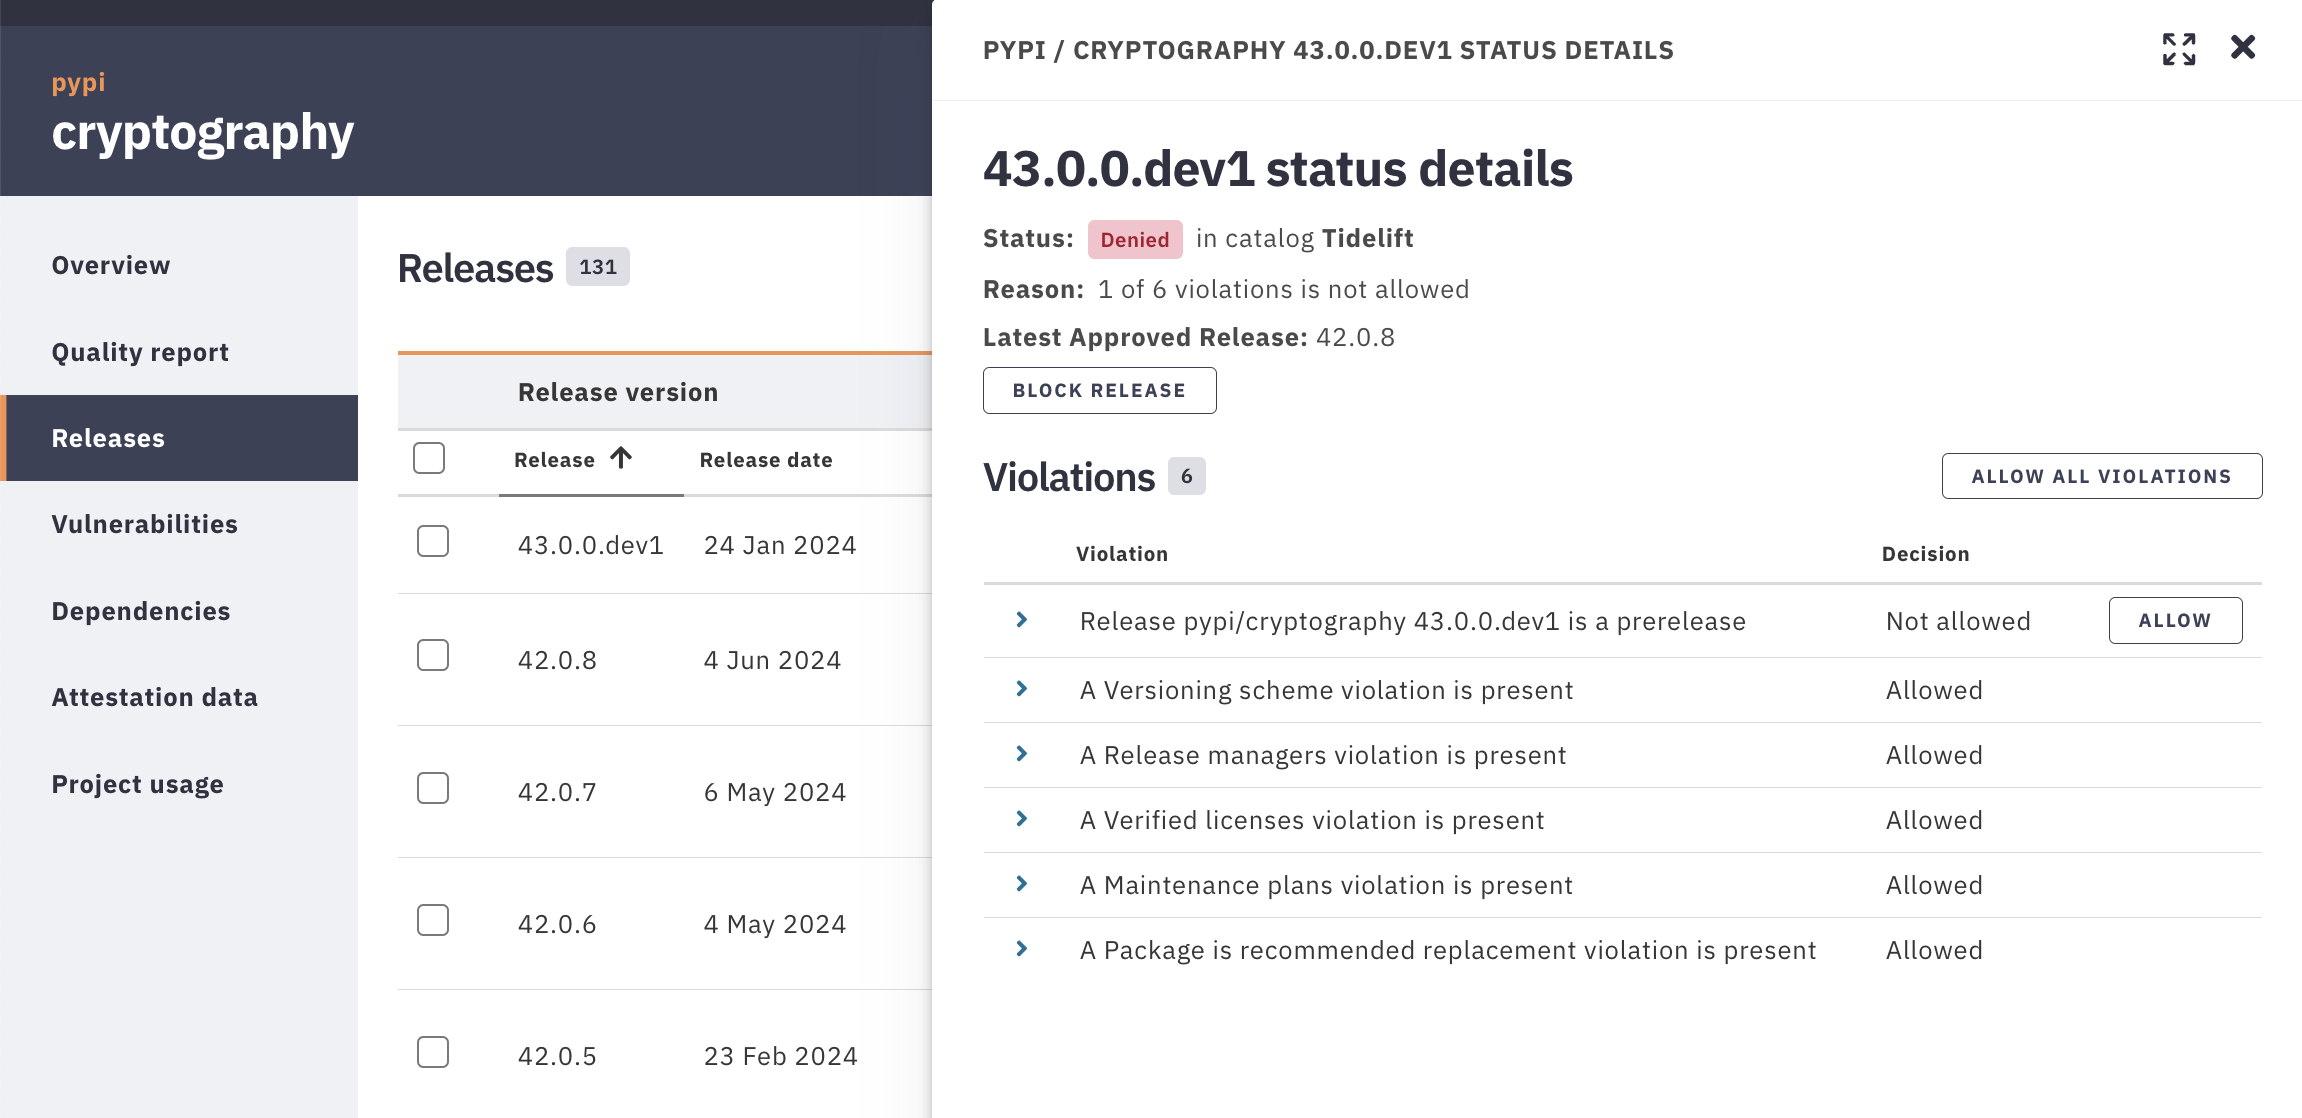
Task: Click the Versioning scheme violation text
Action: 1326,690
